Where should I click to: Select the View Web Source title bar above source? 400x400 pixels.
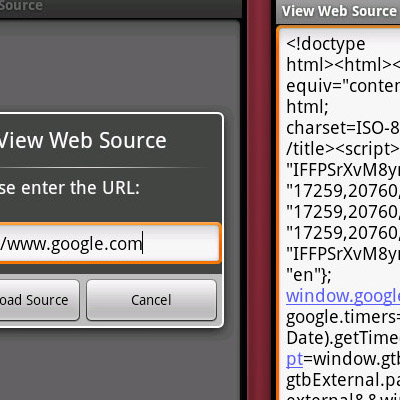338,11
